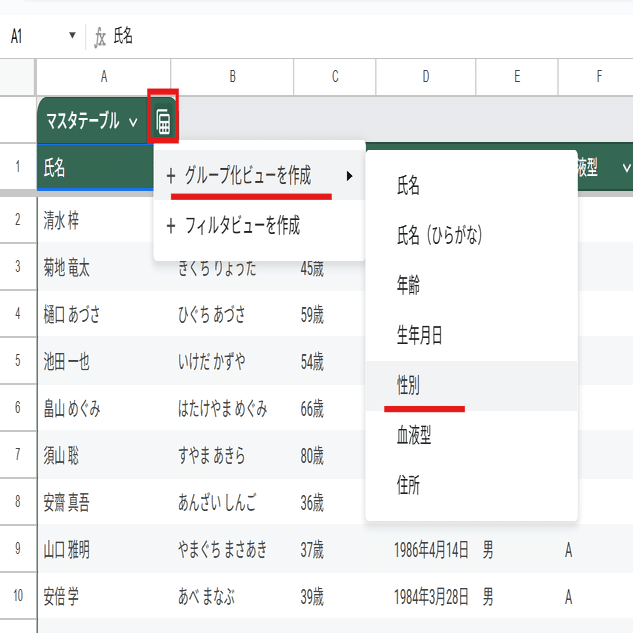Select column B header
Screen dimensions: 633x633
click(232, 77)
